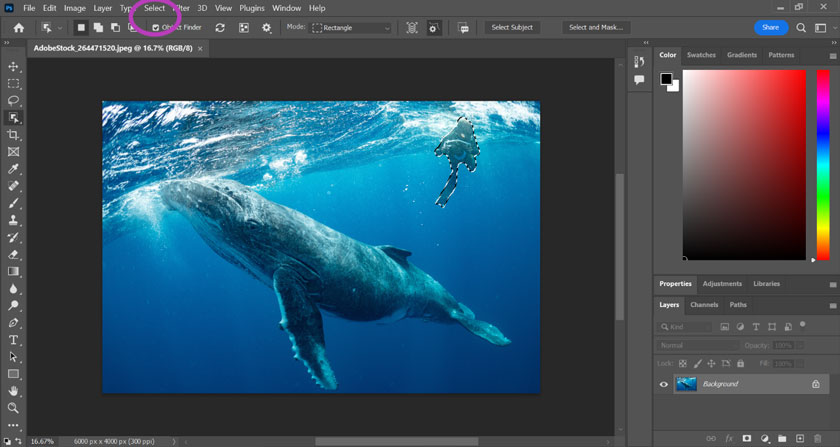Select the Brush tool
840x447 pixels.
pyautogui.click(x=13, y=203)
